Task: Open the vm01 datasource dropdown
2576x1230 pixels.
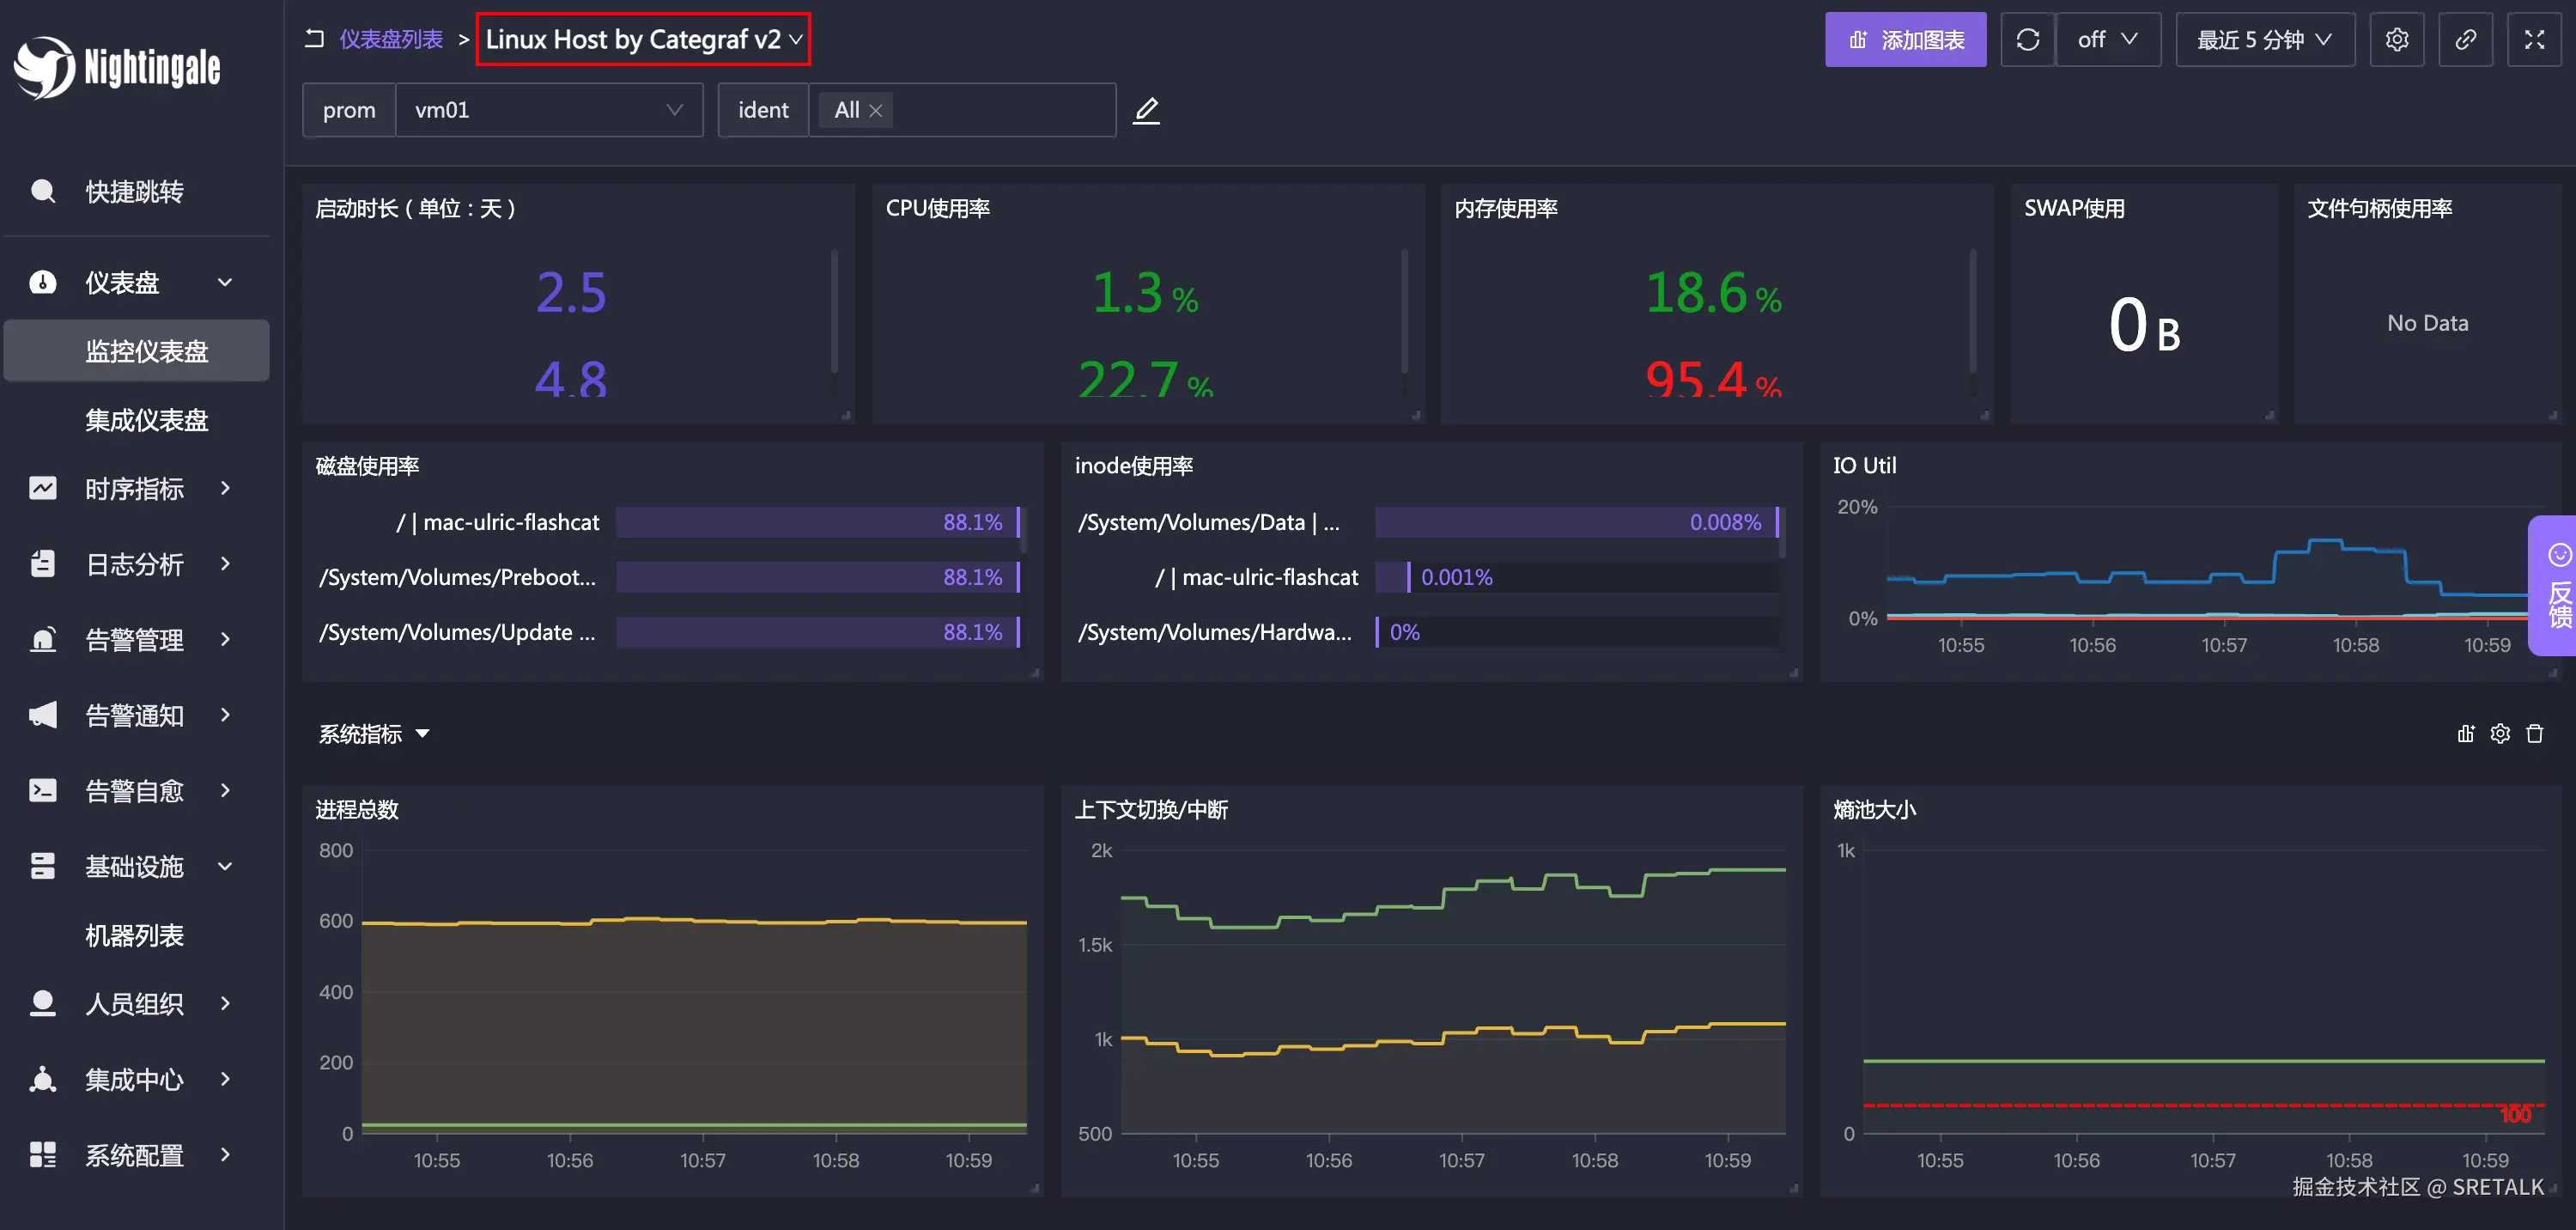Action: click(548, 110)
